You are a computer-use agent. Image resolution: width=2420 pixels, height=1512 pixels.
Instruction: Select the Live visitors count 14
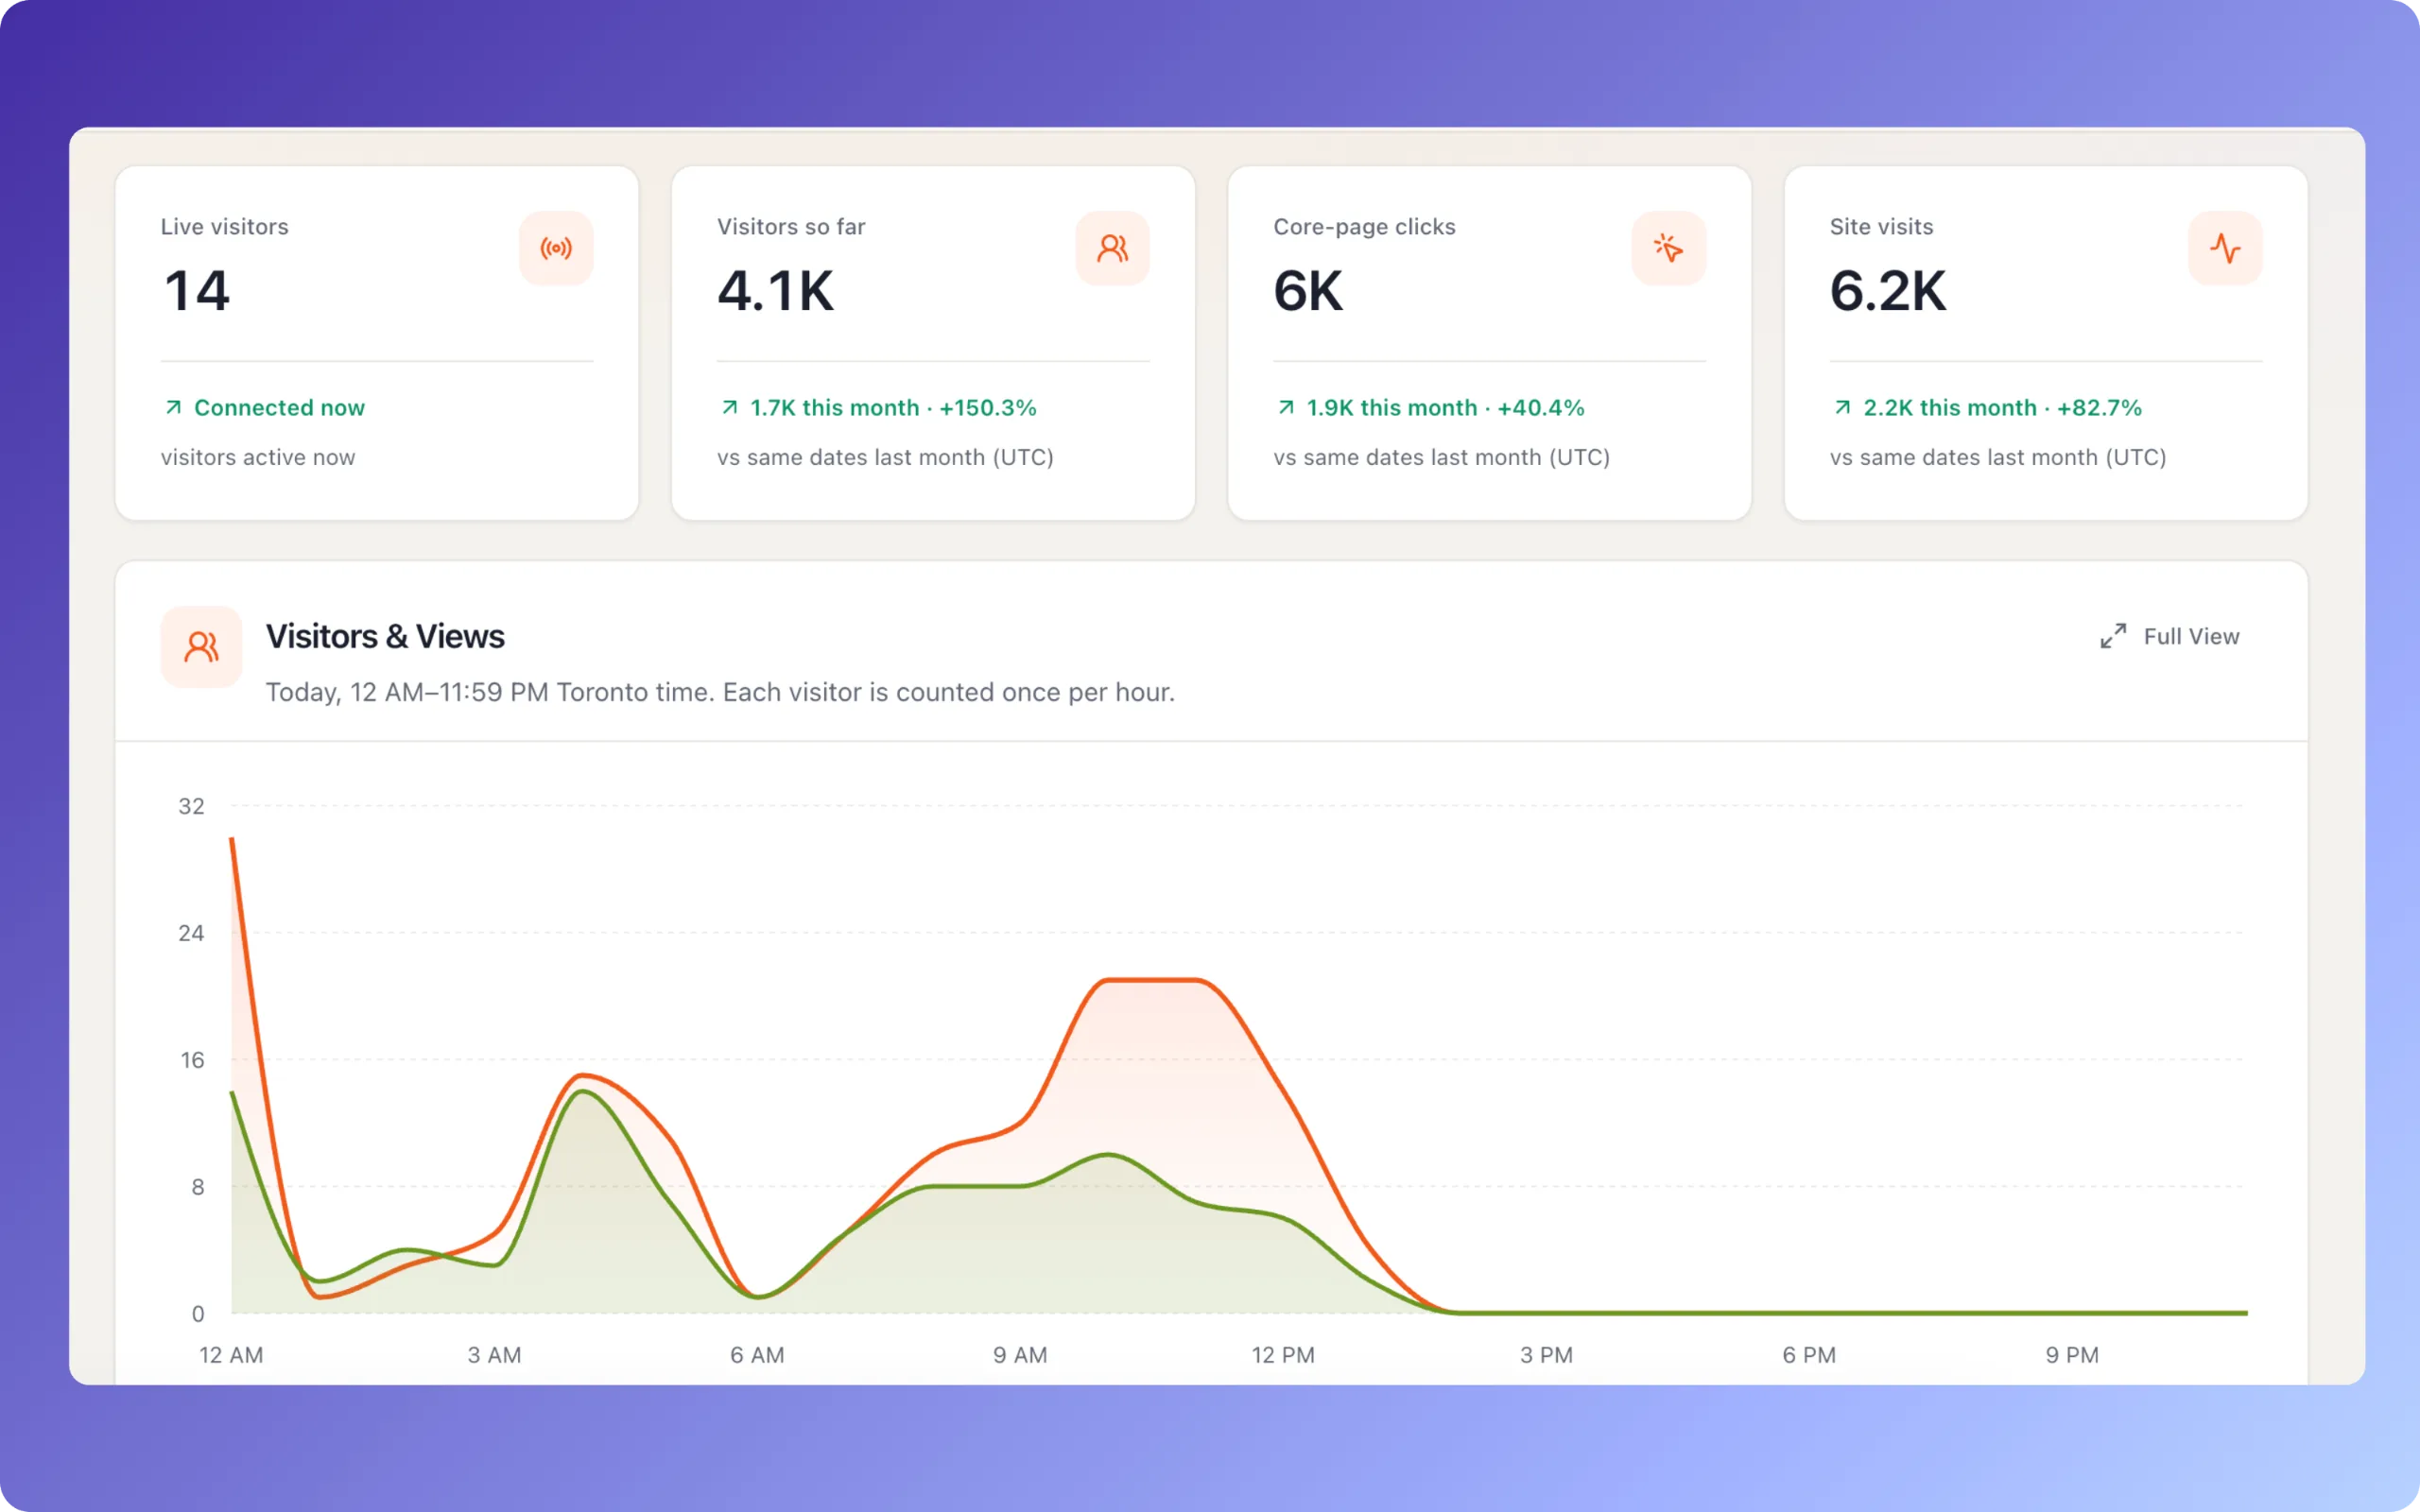point(197,291)
